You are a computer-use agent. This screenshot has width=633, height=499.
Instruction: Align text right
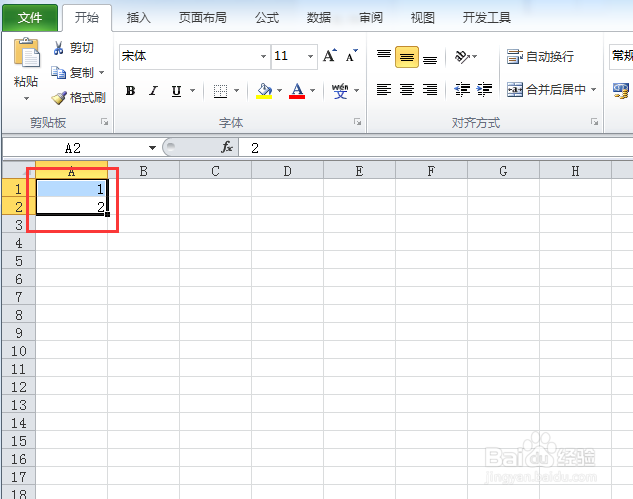430,89
